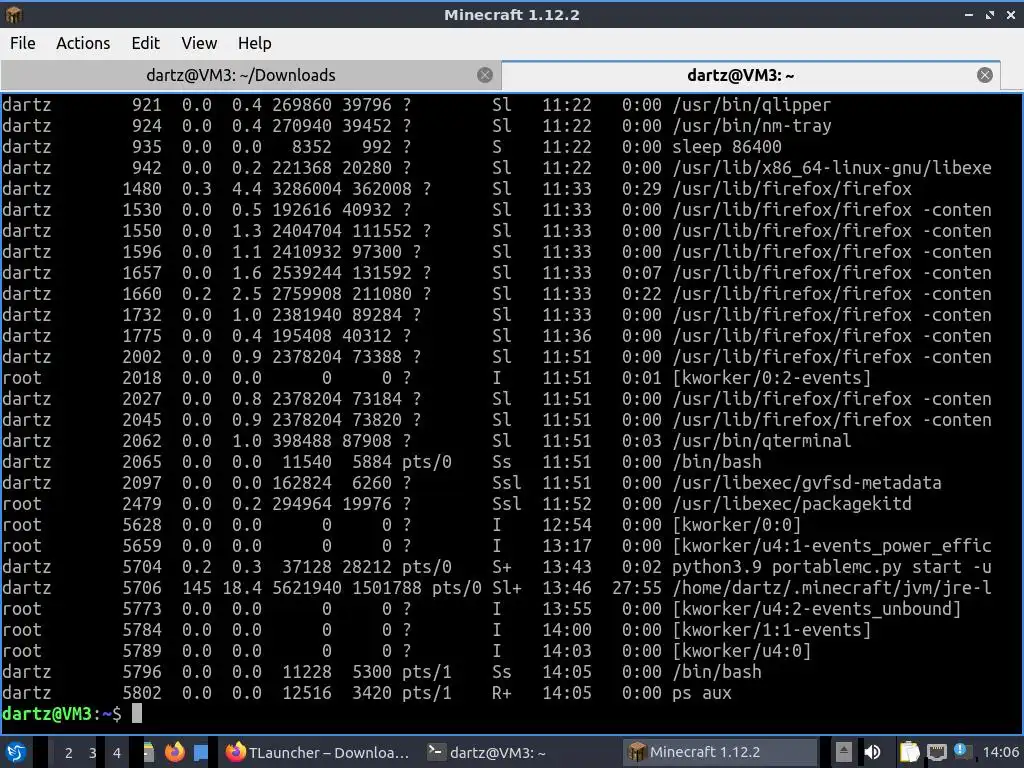The image size is (1024, 768).
Task: Click the blue show-desktop icon in the taskbar
Action: (200, 752)
